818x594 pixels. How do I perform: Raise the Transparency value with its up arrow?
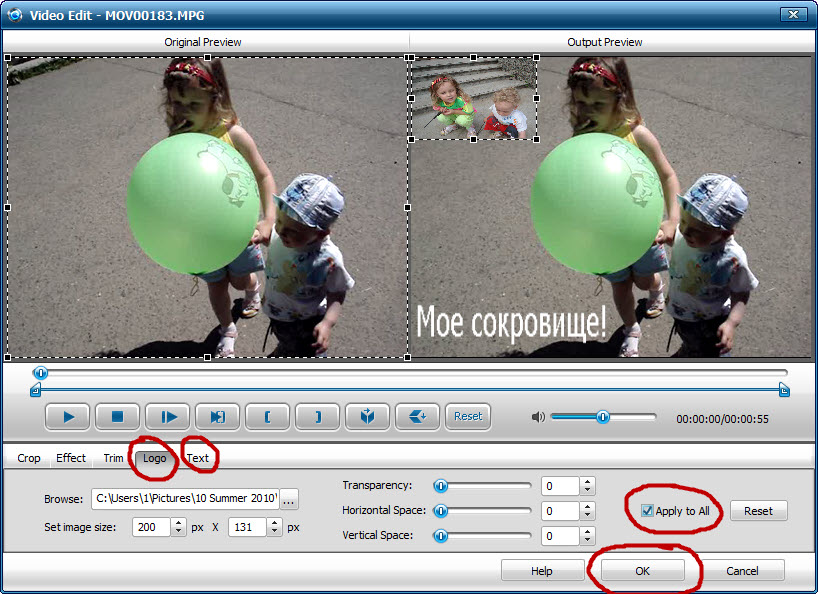click(589, 481)
